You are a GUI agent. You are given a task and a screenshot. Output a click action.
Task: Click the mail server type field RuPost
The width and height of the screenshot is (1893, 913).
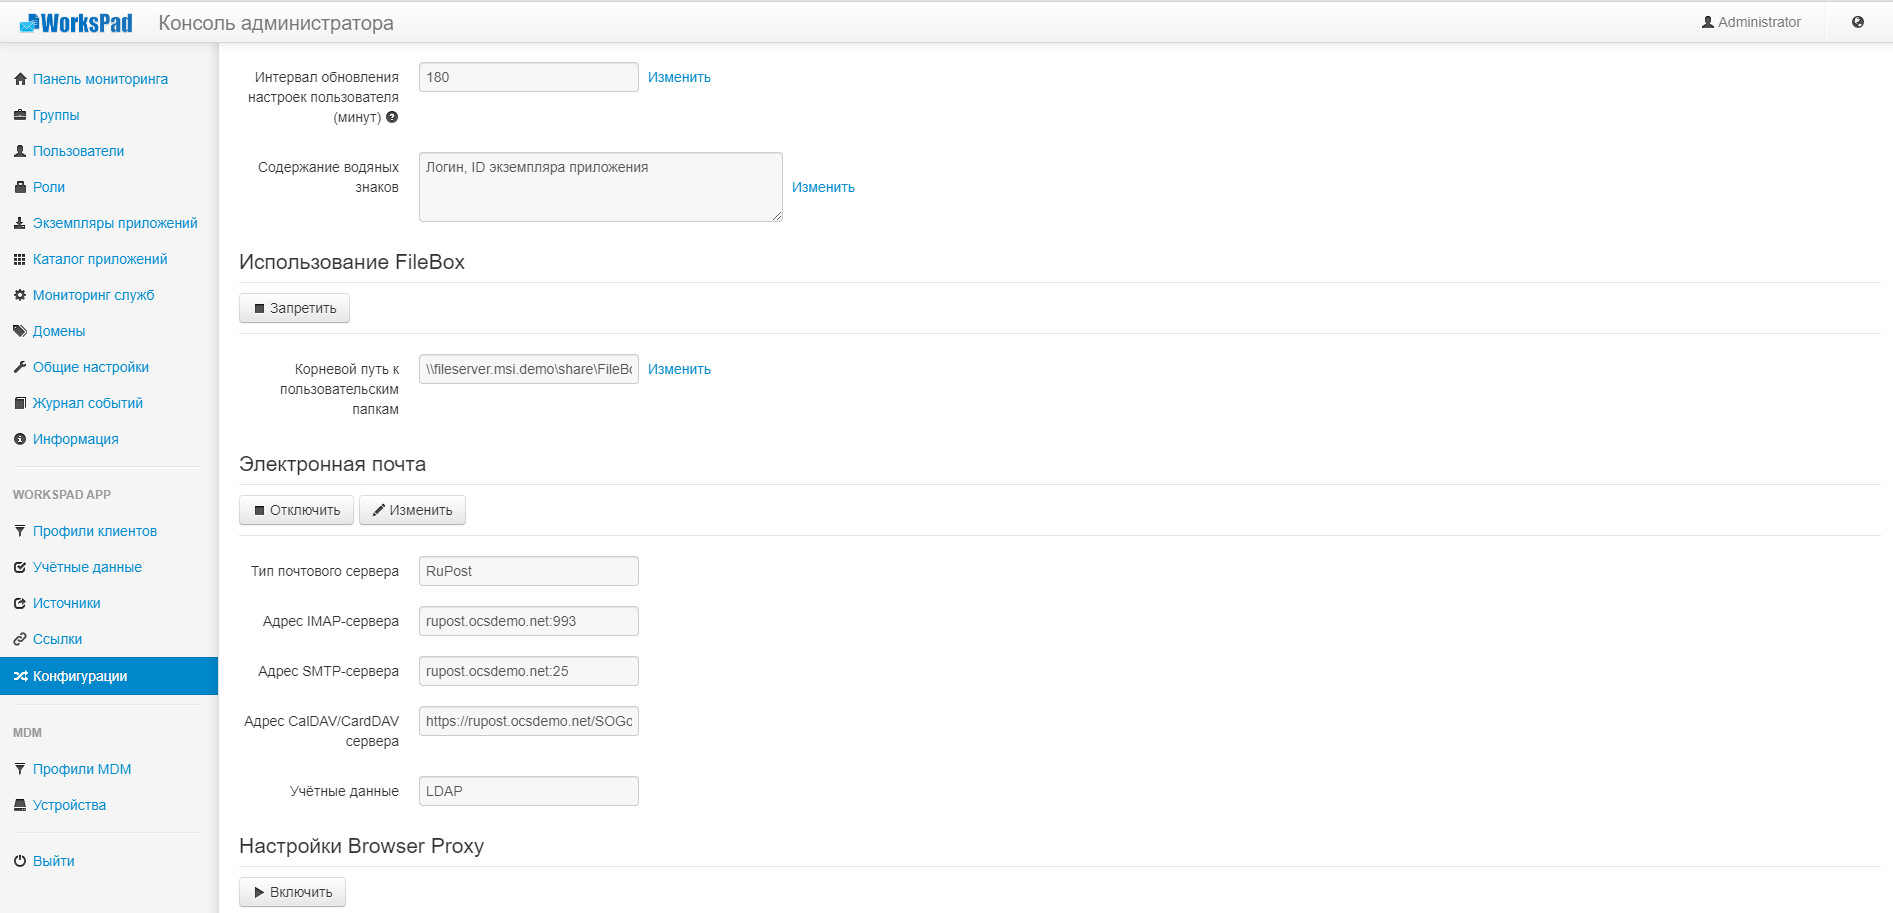point(528,571)
